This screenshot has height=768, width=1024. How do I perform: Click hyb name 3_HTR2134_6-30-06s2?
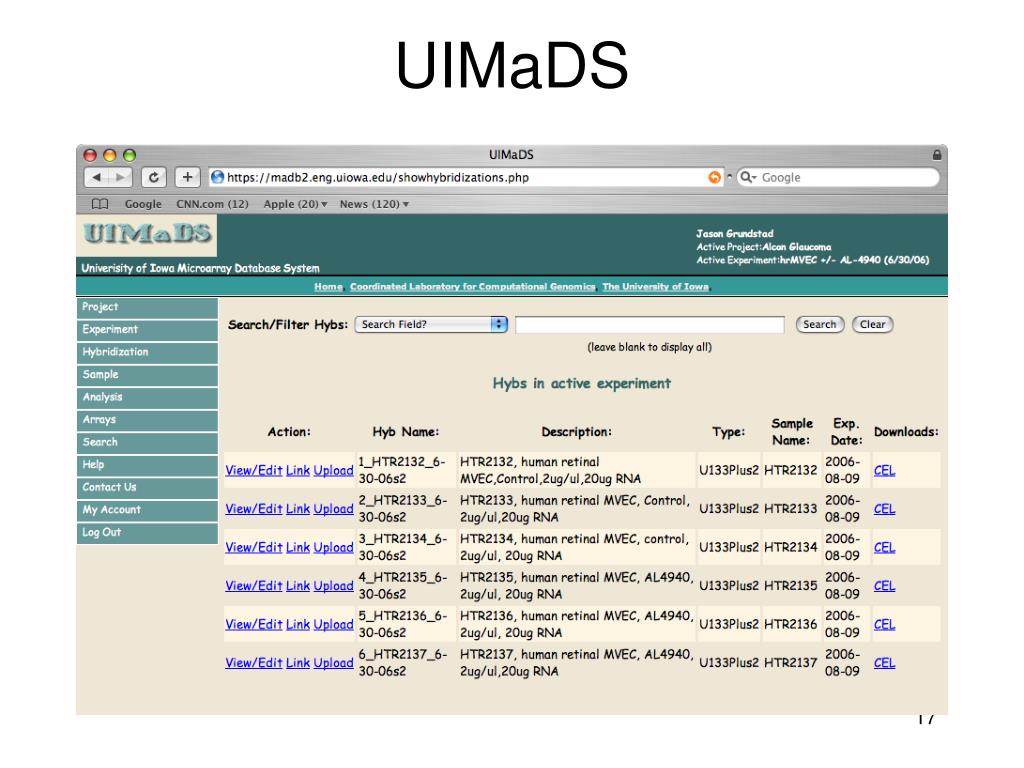[x=402, y=547]
